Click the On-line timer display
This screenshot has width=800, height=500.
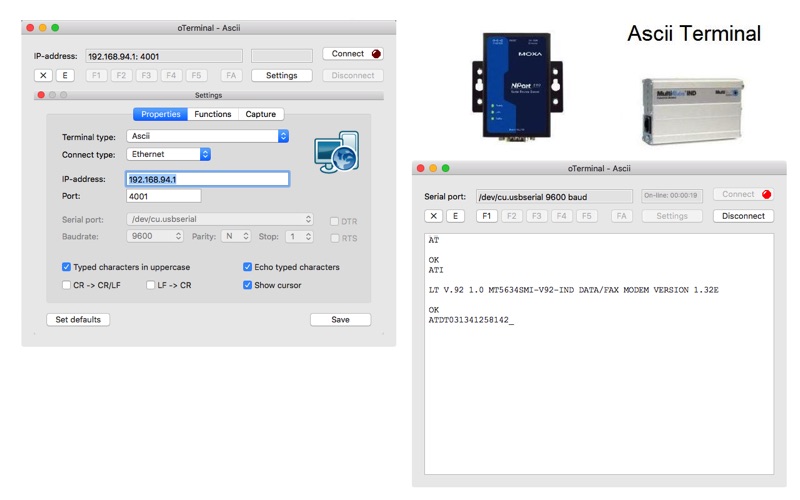(x=672, y=195)
